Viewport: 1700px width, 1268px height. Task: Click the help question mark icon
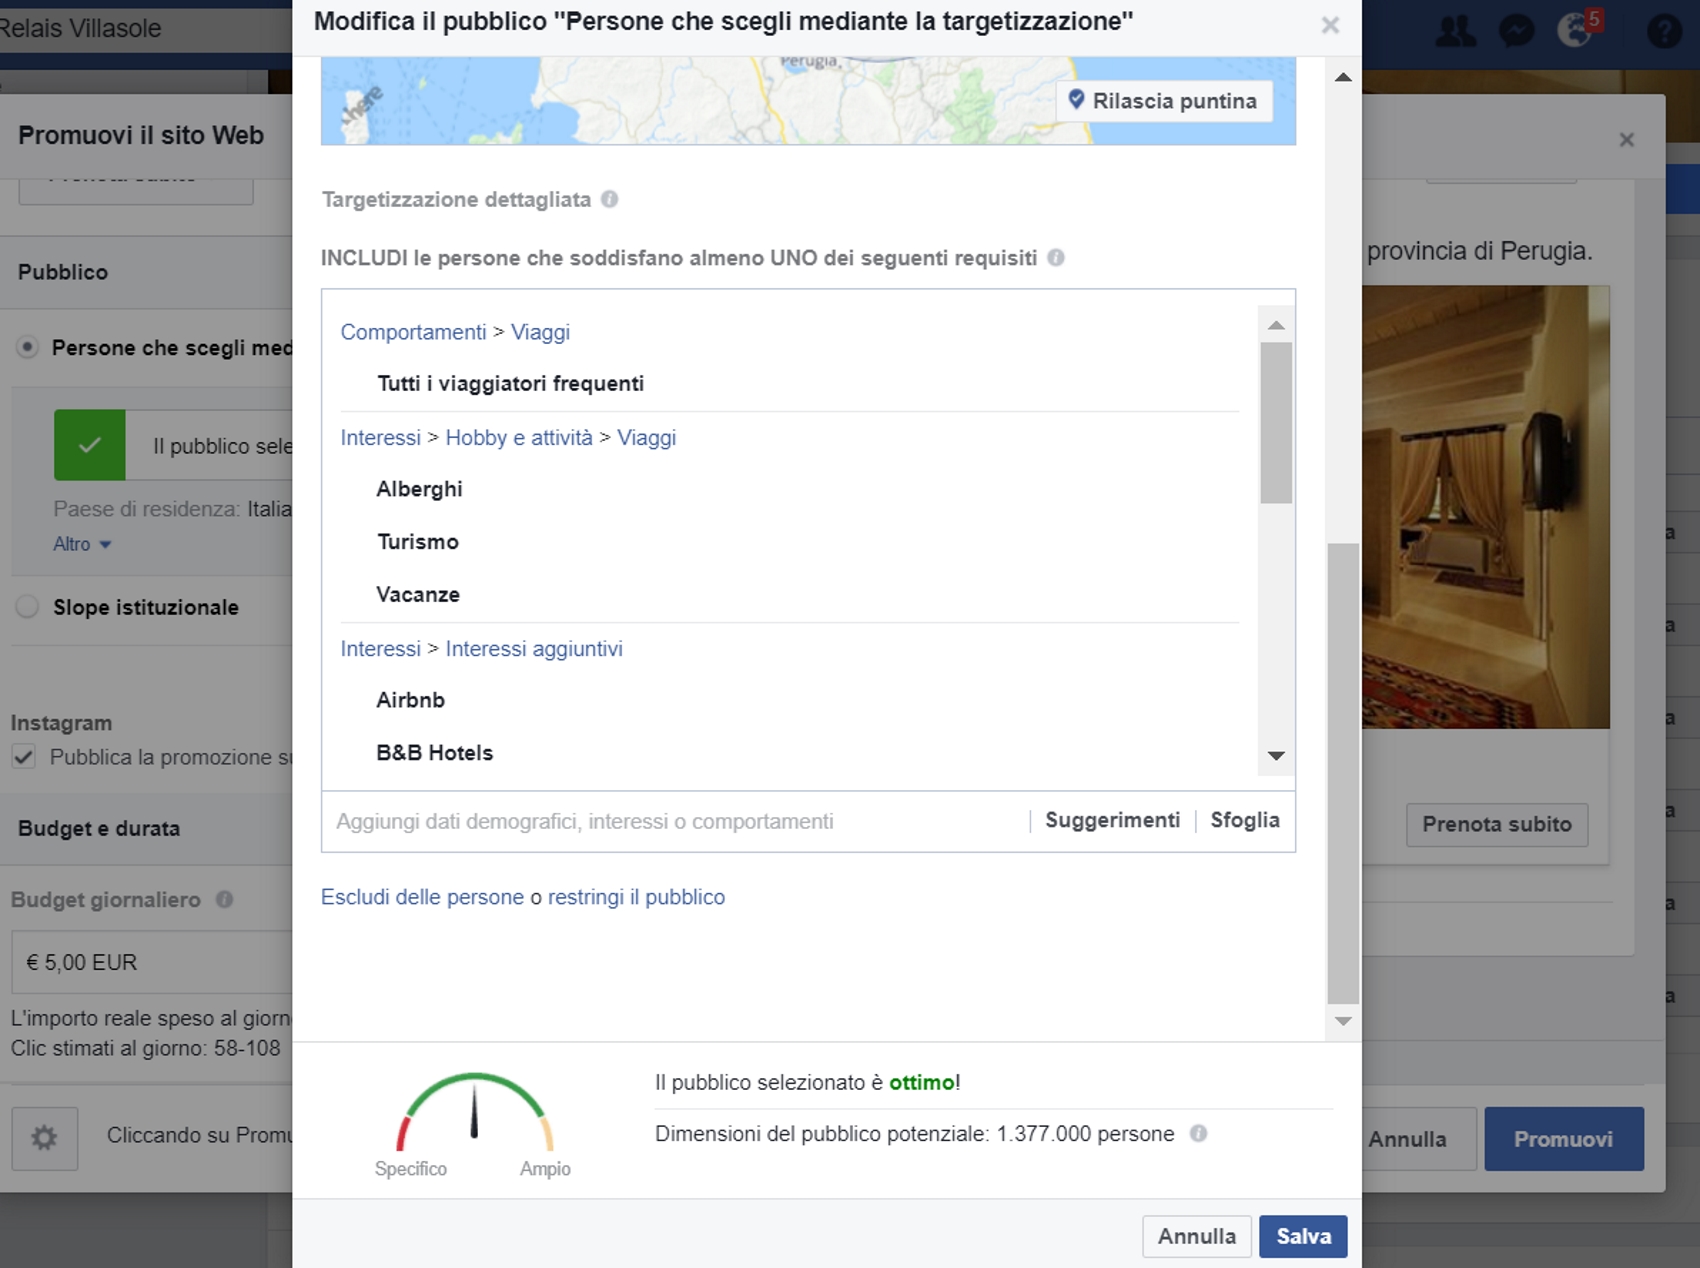(1664, 31)
